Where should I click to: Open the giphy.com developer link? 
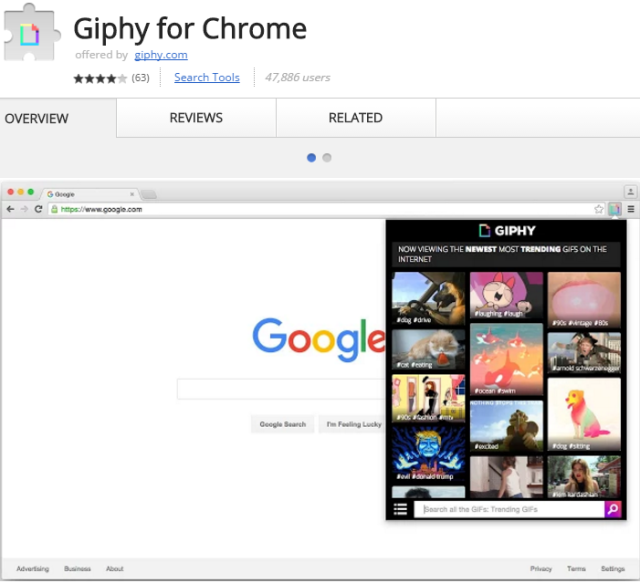pos(161,55)
